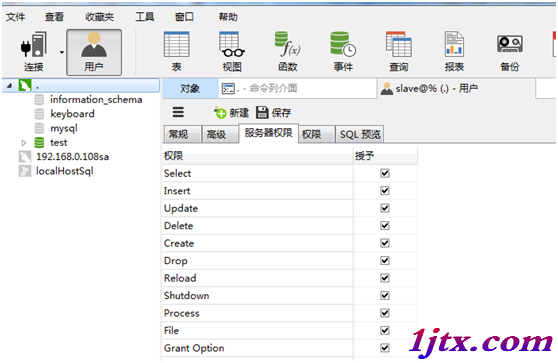The width and height of the screenshot is (558, 363).
Task: Select the localHostSql connection
Action: pos(64,171)
